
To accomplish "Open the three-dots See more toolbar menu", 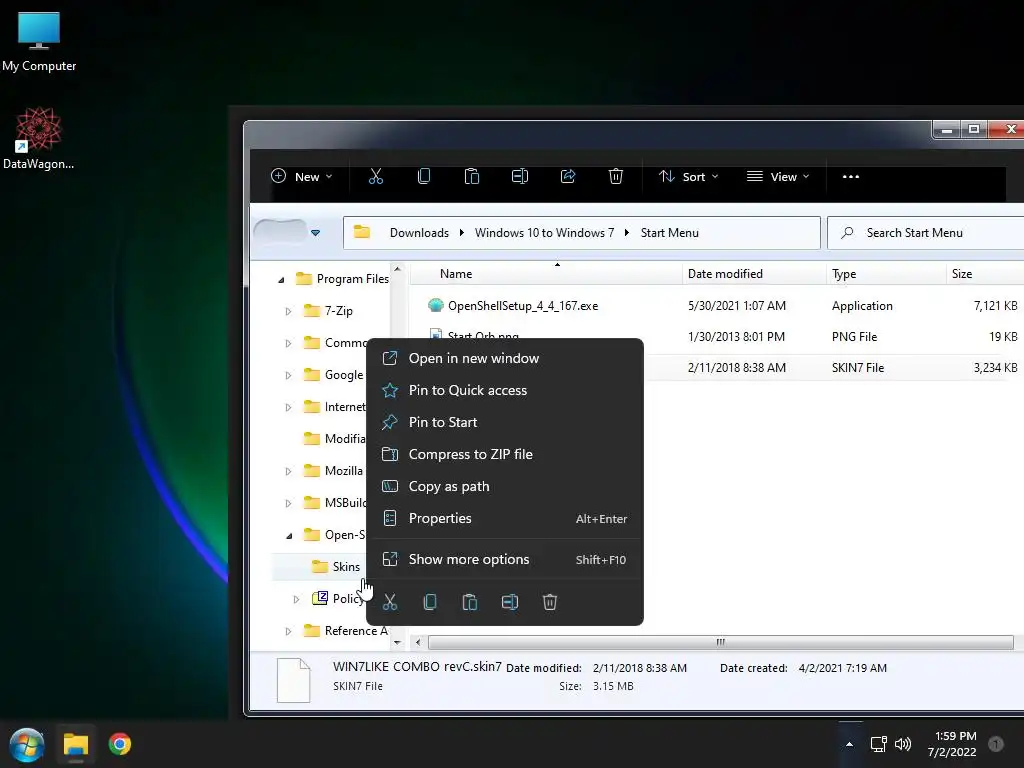I will point(850,176).
